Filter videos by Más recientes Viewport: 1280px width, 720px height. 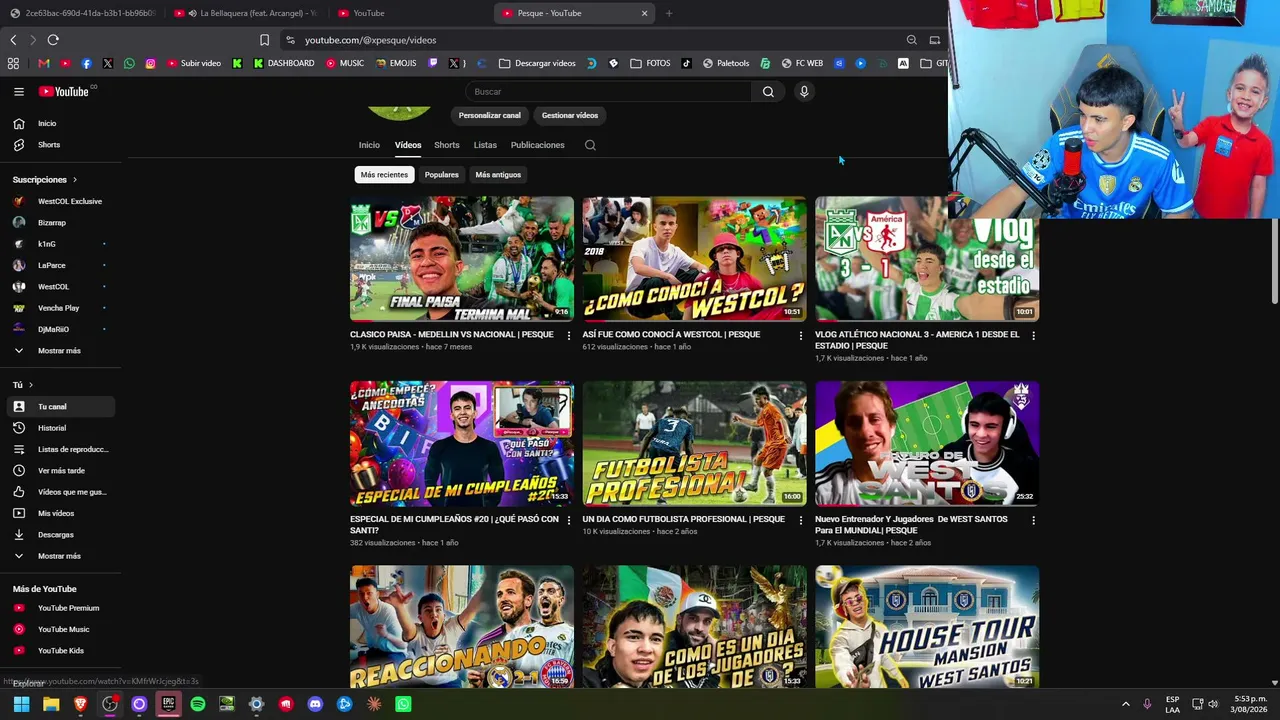pyautogui.click(x=384, y=175)
